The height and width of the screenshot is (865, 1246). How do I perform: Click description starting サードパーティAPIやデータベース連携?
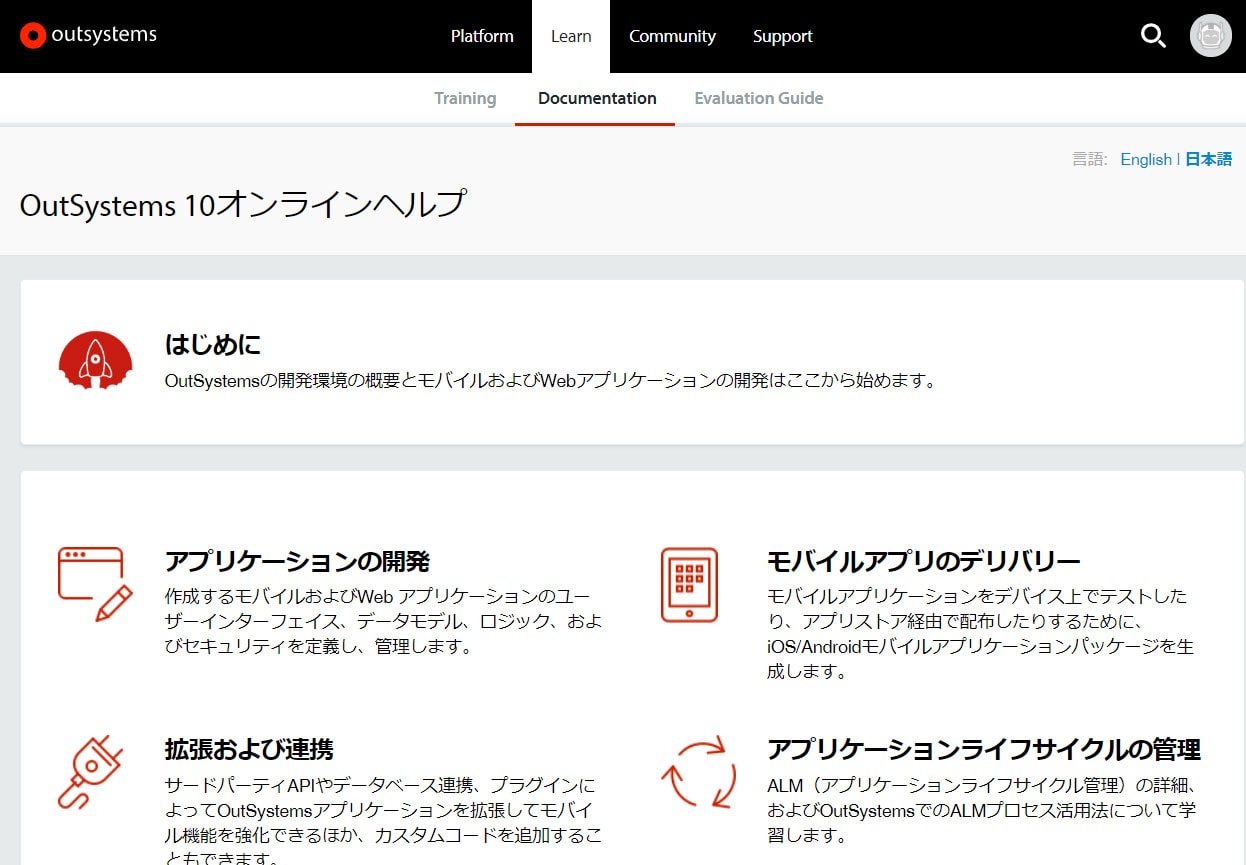click(x=384, y=822)
